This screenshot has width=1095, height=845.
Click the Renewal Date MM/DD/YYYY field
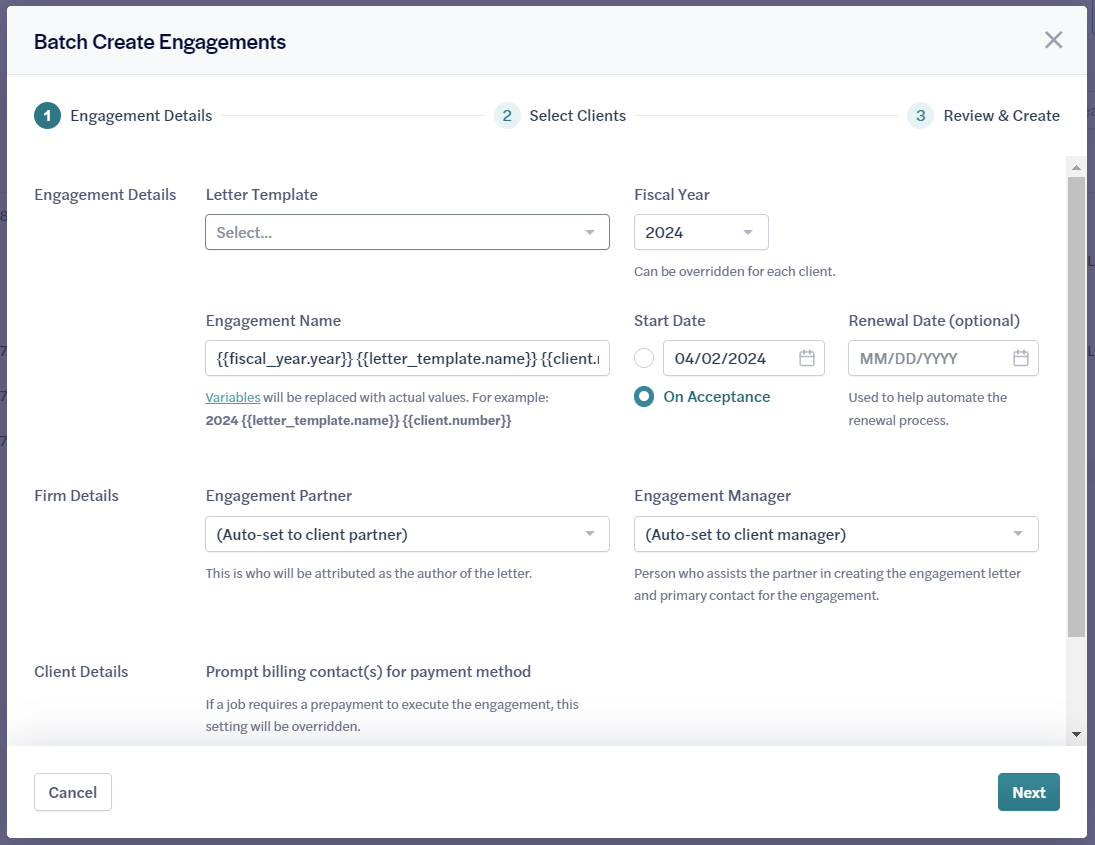[943, 358]
